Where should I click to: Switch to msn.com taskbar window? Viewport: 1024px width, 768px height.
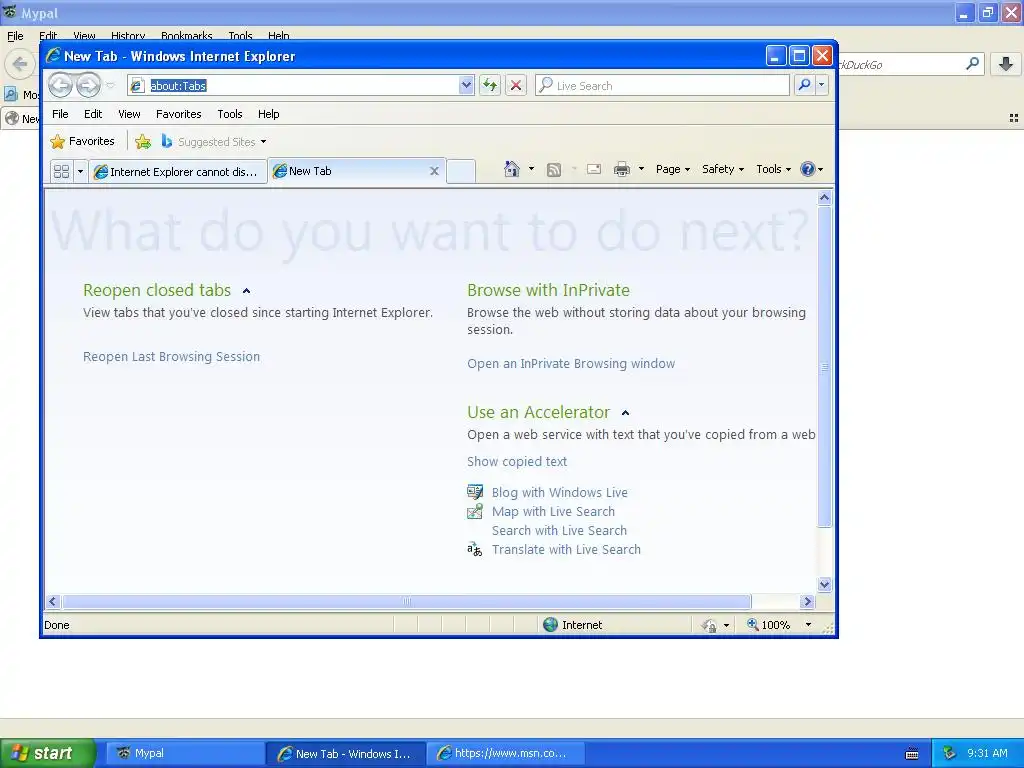505,754
